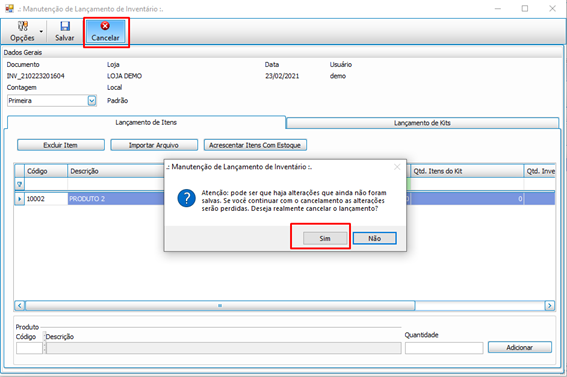
Task: Switch to the Lançamento de Kits tab
Action: pyautogui.click(x=422, y=123)
